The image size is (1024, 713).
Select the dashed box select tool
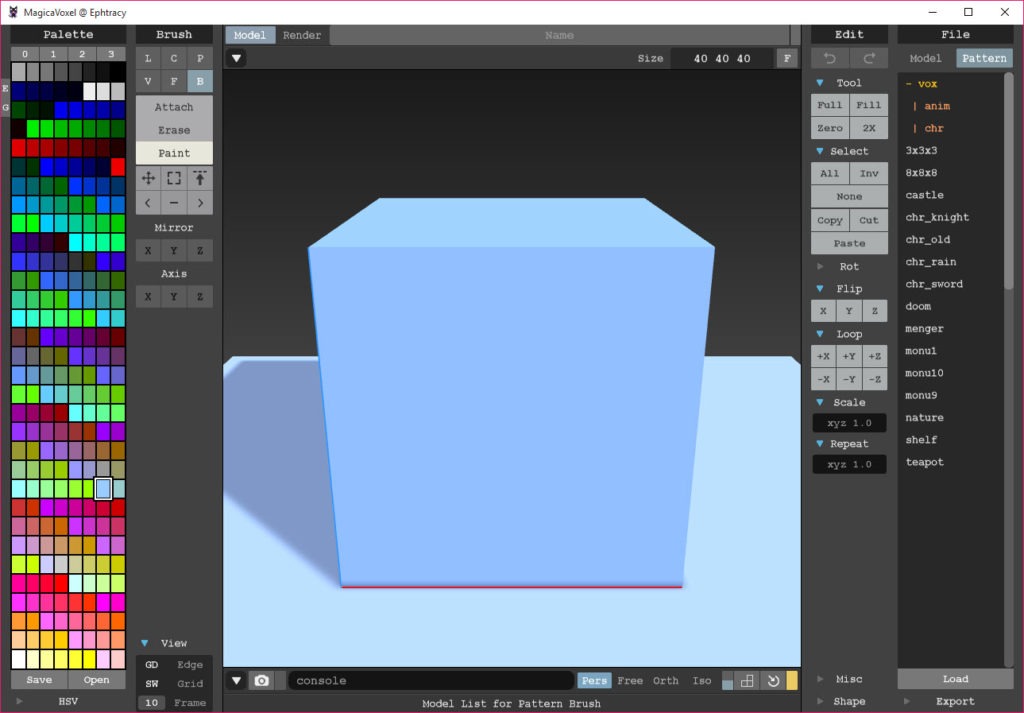(174, 178)
